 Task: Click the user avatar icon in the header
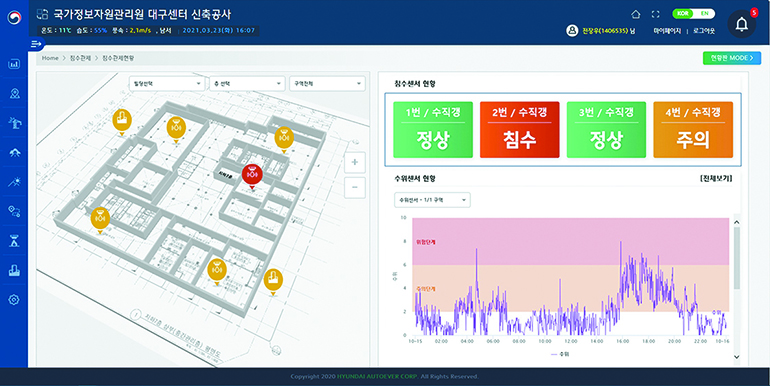pos(572,30)
